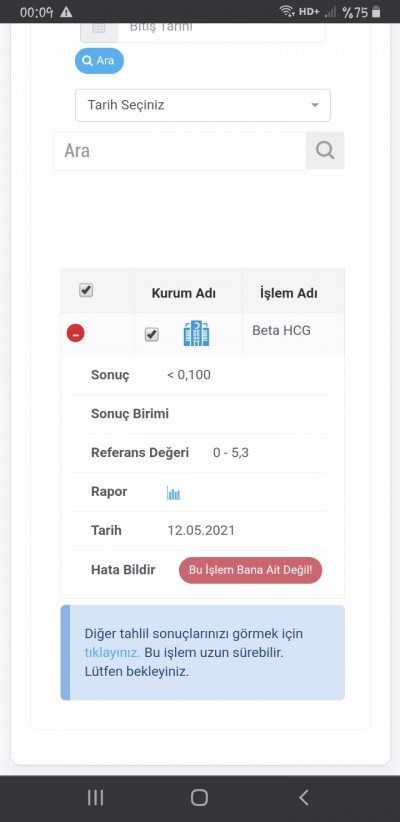Click the blue hospital building icon
The height and width of the screenshot is (822, 400).
coord(196,333)
